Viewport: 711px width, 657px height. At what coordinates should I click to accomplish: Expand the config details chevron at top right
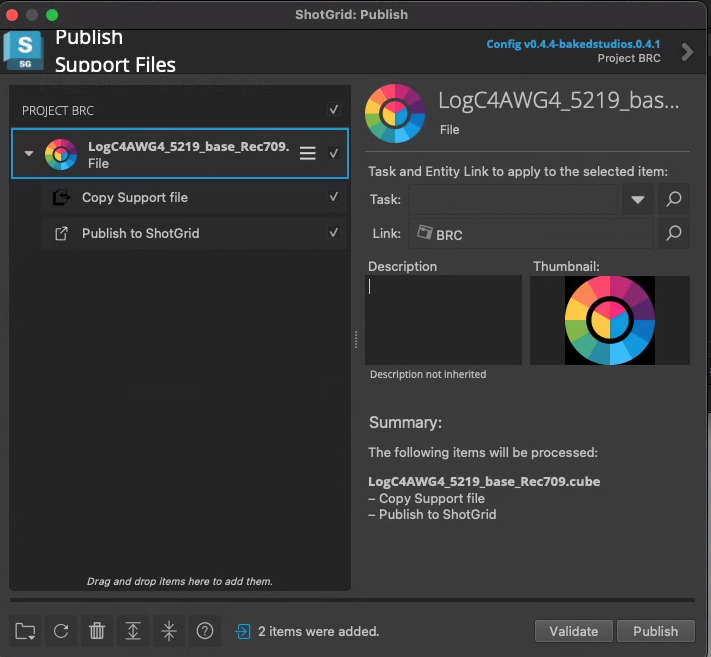(x=687, y=51)
